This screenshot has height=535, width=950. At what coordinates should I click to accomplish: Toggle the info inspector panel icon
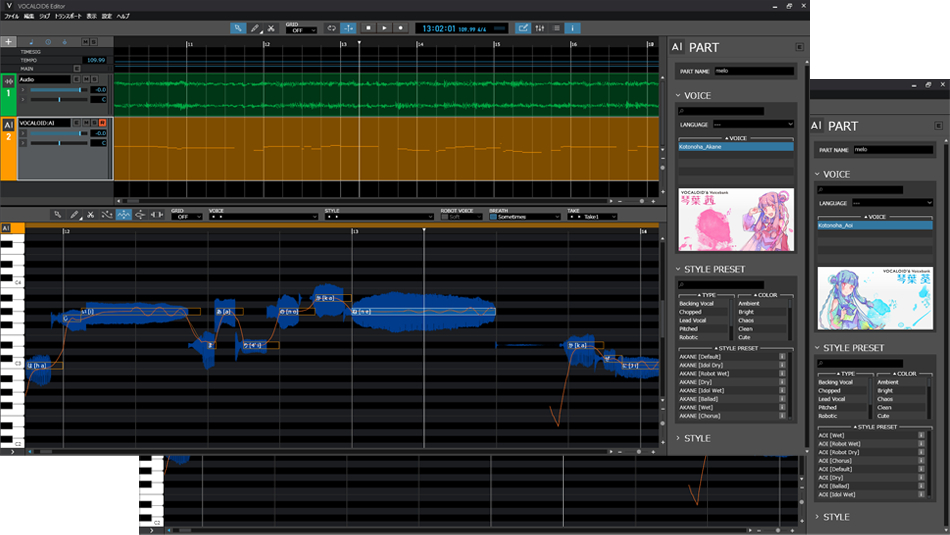pos(573,28)
